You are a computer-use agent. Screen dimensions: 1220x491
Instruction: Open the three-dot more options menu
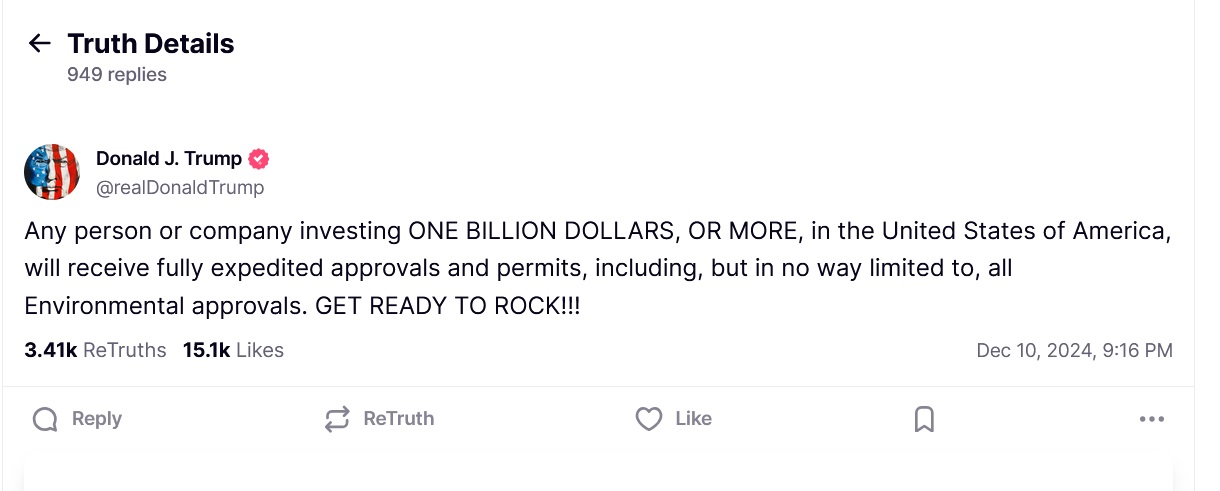pyautogui.click(x=1152, y=419)
